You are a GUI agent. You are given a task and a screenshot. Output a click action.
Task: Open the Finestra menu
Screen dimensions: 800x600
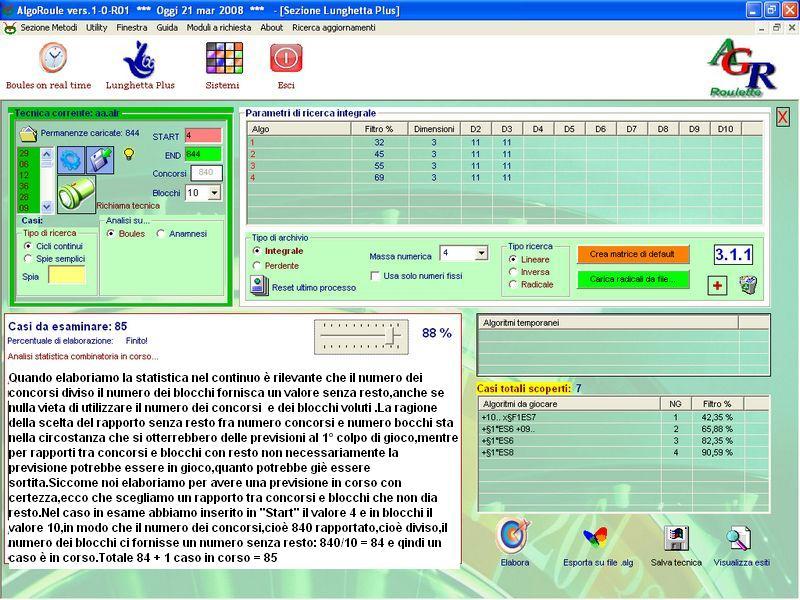pos(132,28)
